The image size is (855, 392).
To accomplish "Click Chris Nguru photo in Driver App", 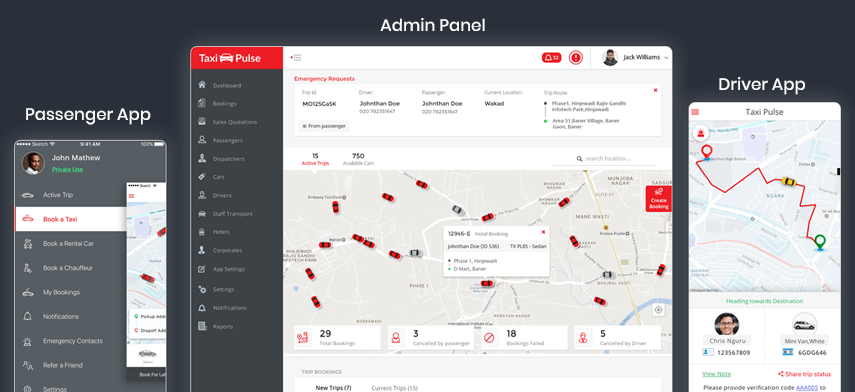I will pos(726,324).
